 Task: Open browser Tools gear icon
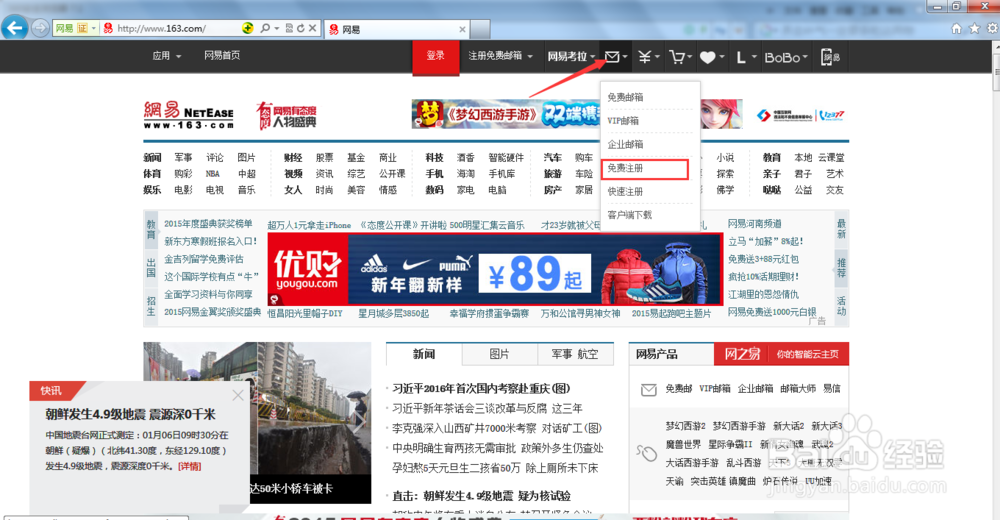click(x=992, y=28)
